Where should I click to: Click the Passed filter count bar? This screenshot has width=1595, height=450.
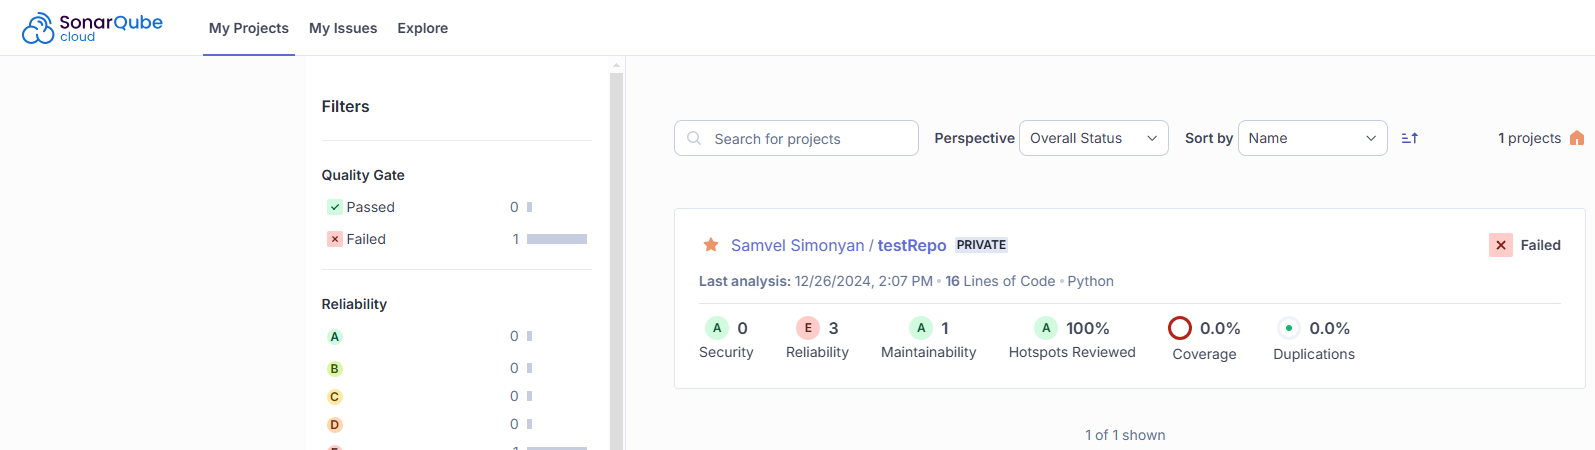[529, 207]
